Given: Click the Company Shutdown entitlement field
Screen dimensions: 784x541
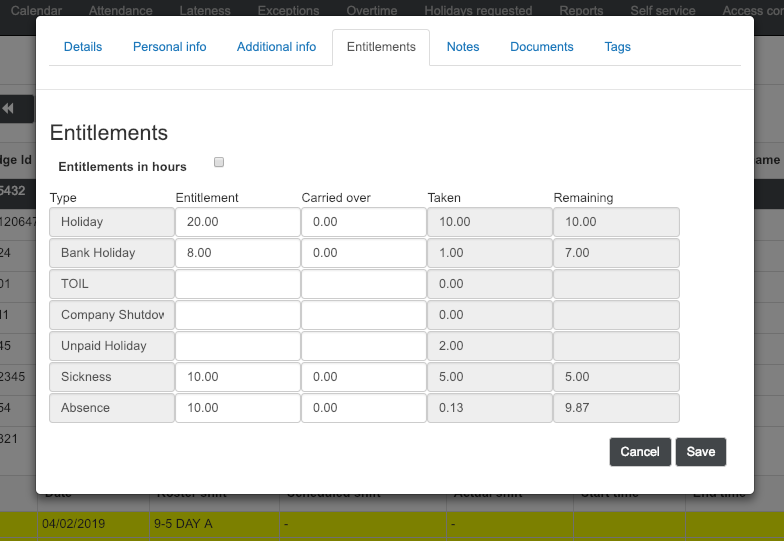Looking at the screenshot, I should (x=237, y=315).
